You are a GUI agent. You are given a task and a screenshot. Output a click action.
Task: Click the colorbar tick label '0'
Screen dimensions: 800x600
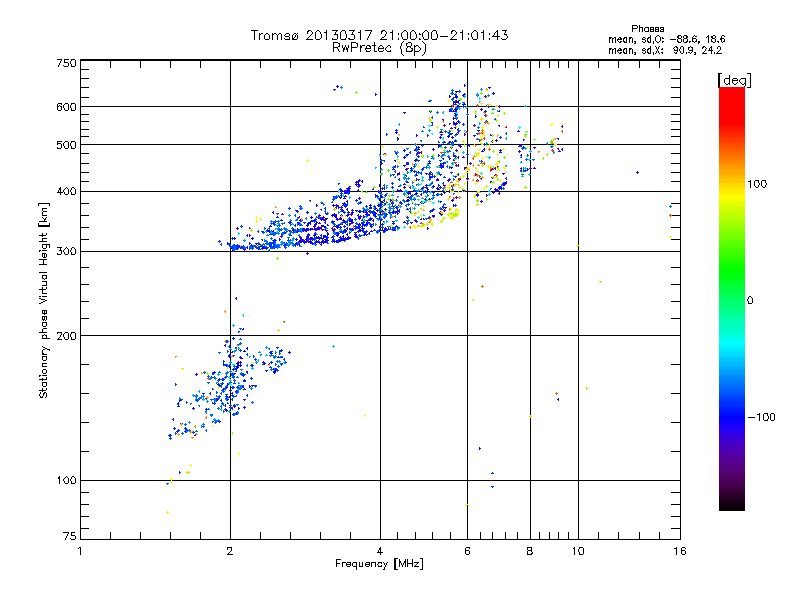[x=750, y=301]
